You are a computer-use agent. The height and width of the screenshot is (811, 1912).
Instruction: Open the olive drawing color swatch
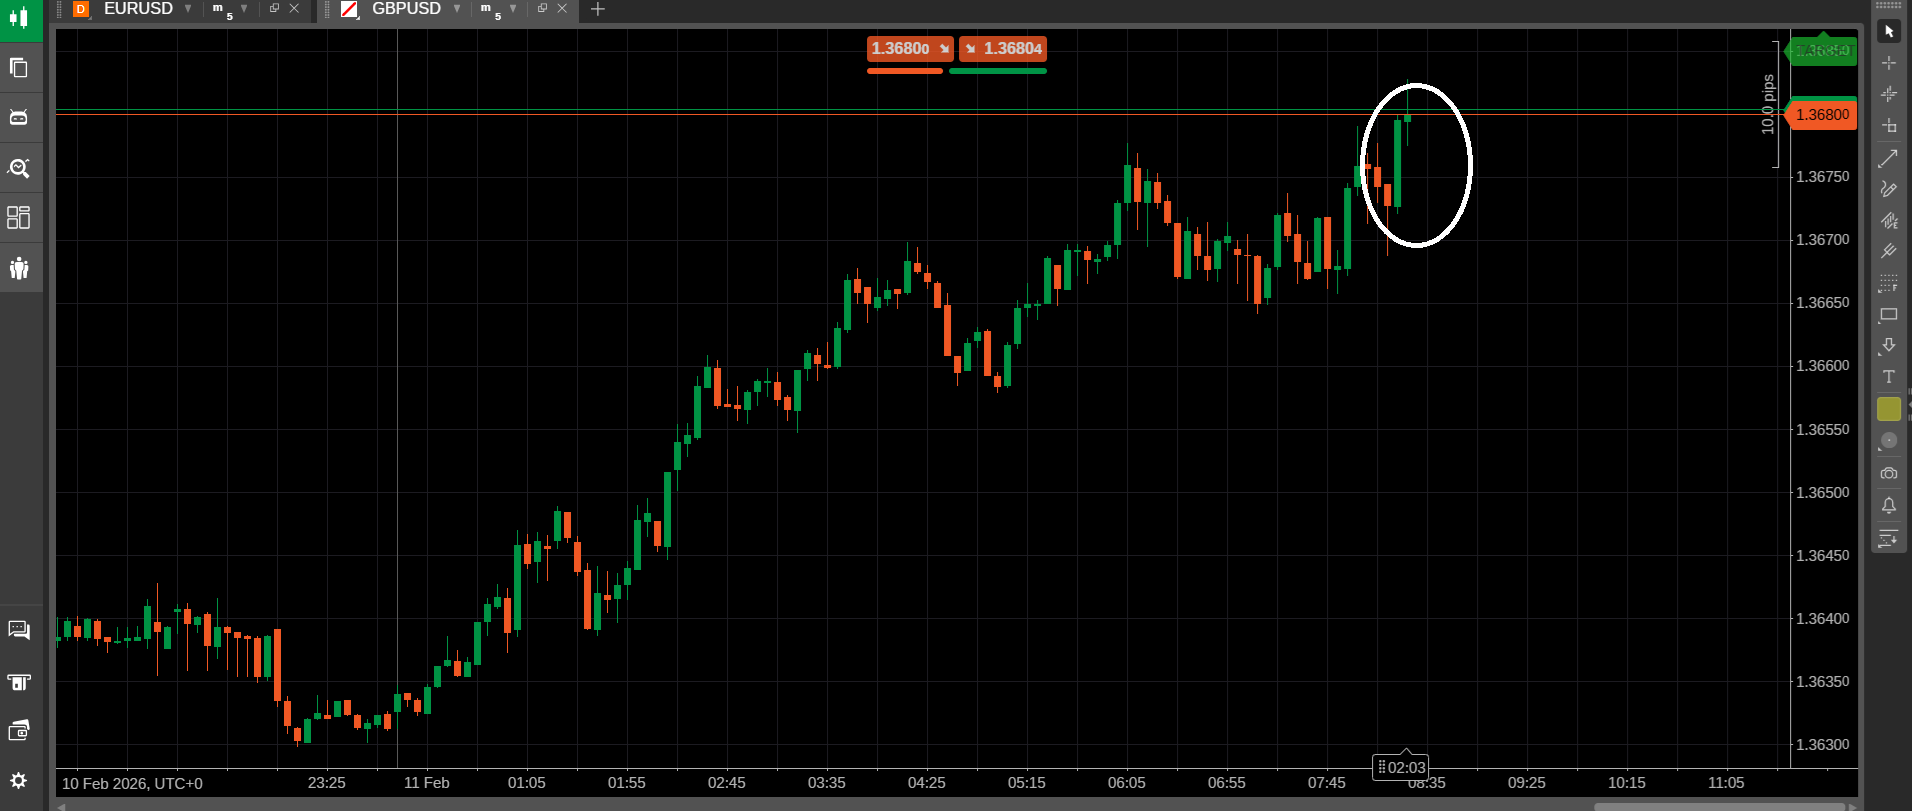click(1888, 409)
